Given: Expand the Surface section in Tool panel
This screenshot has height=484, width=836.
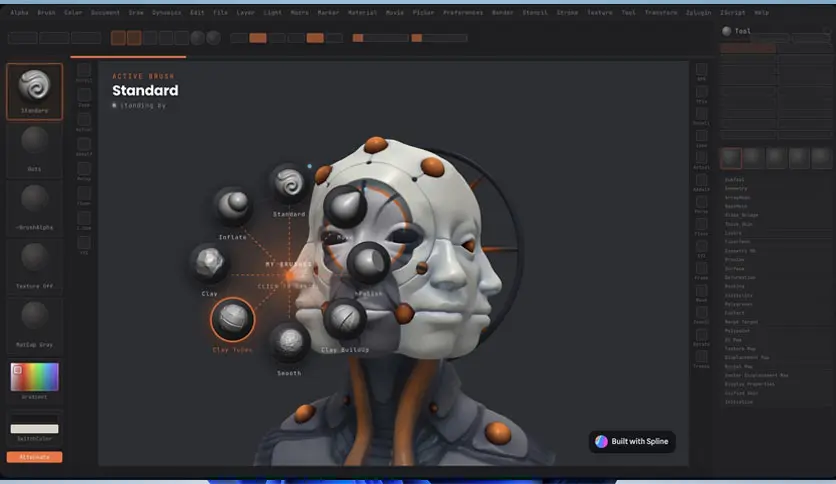Looking at the screenshot, I should 734,269.
